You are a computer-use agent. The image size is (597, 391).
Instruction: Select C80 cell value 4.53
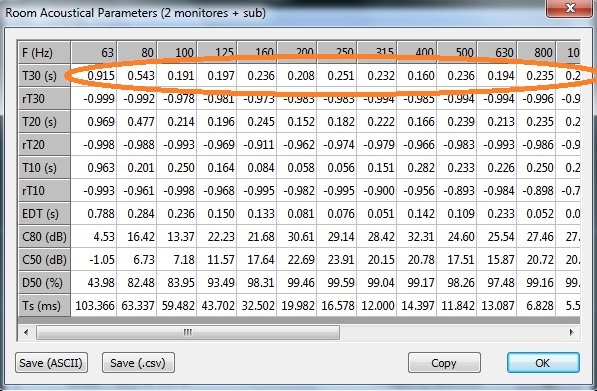point(94,236)
